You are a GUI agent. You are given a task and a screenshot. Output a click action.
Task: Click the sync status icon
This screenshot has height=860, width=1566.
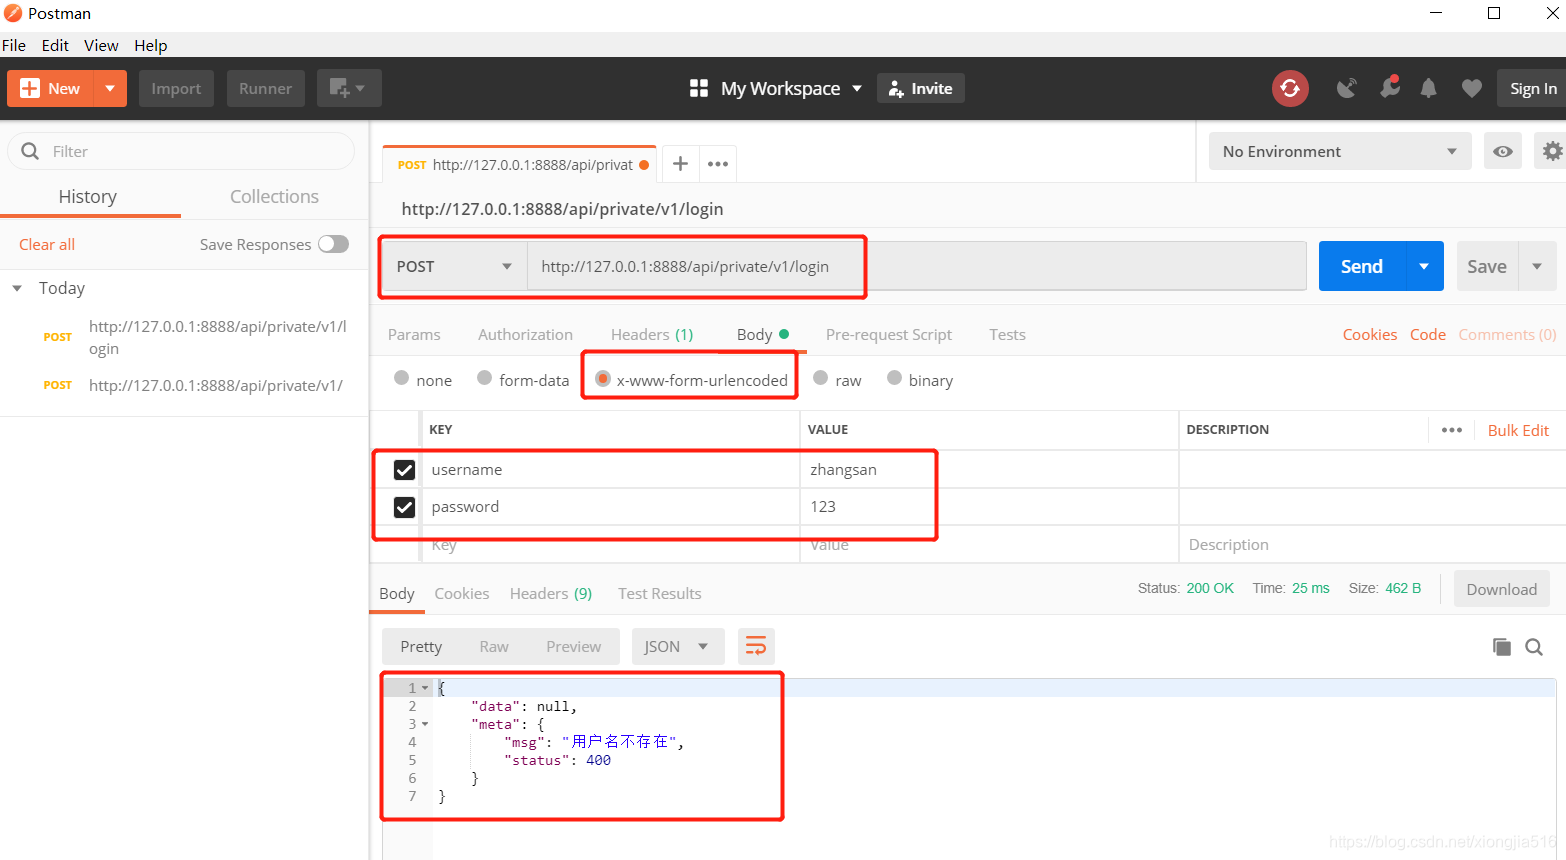(1290, 88)
